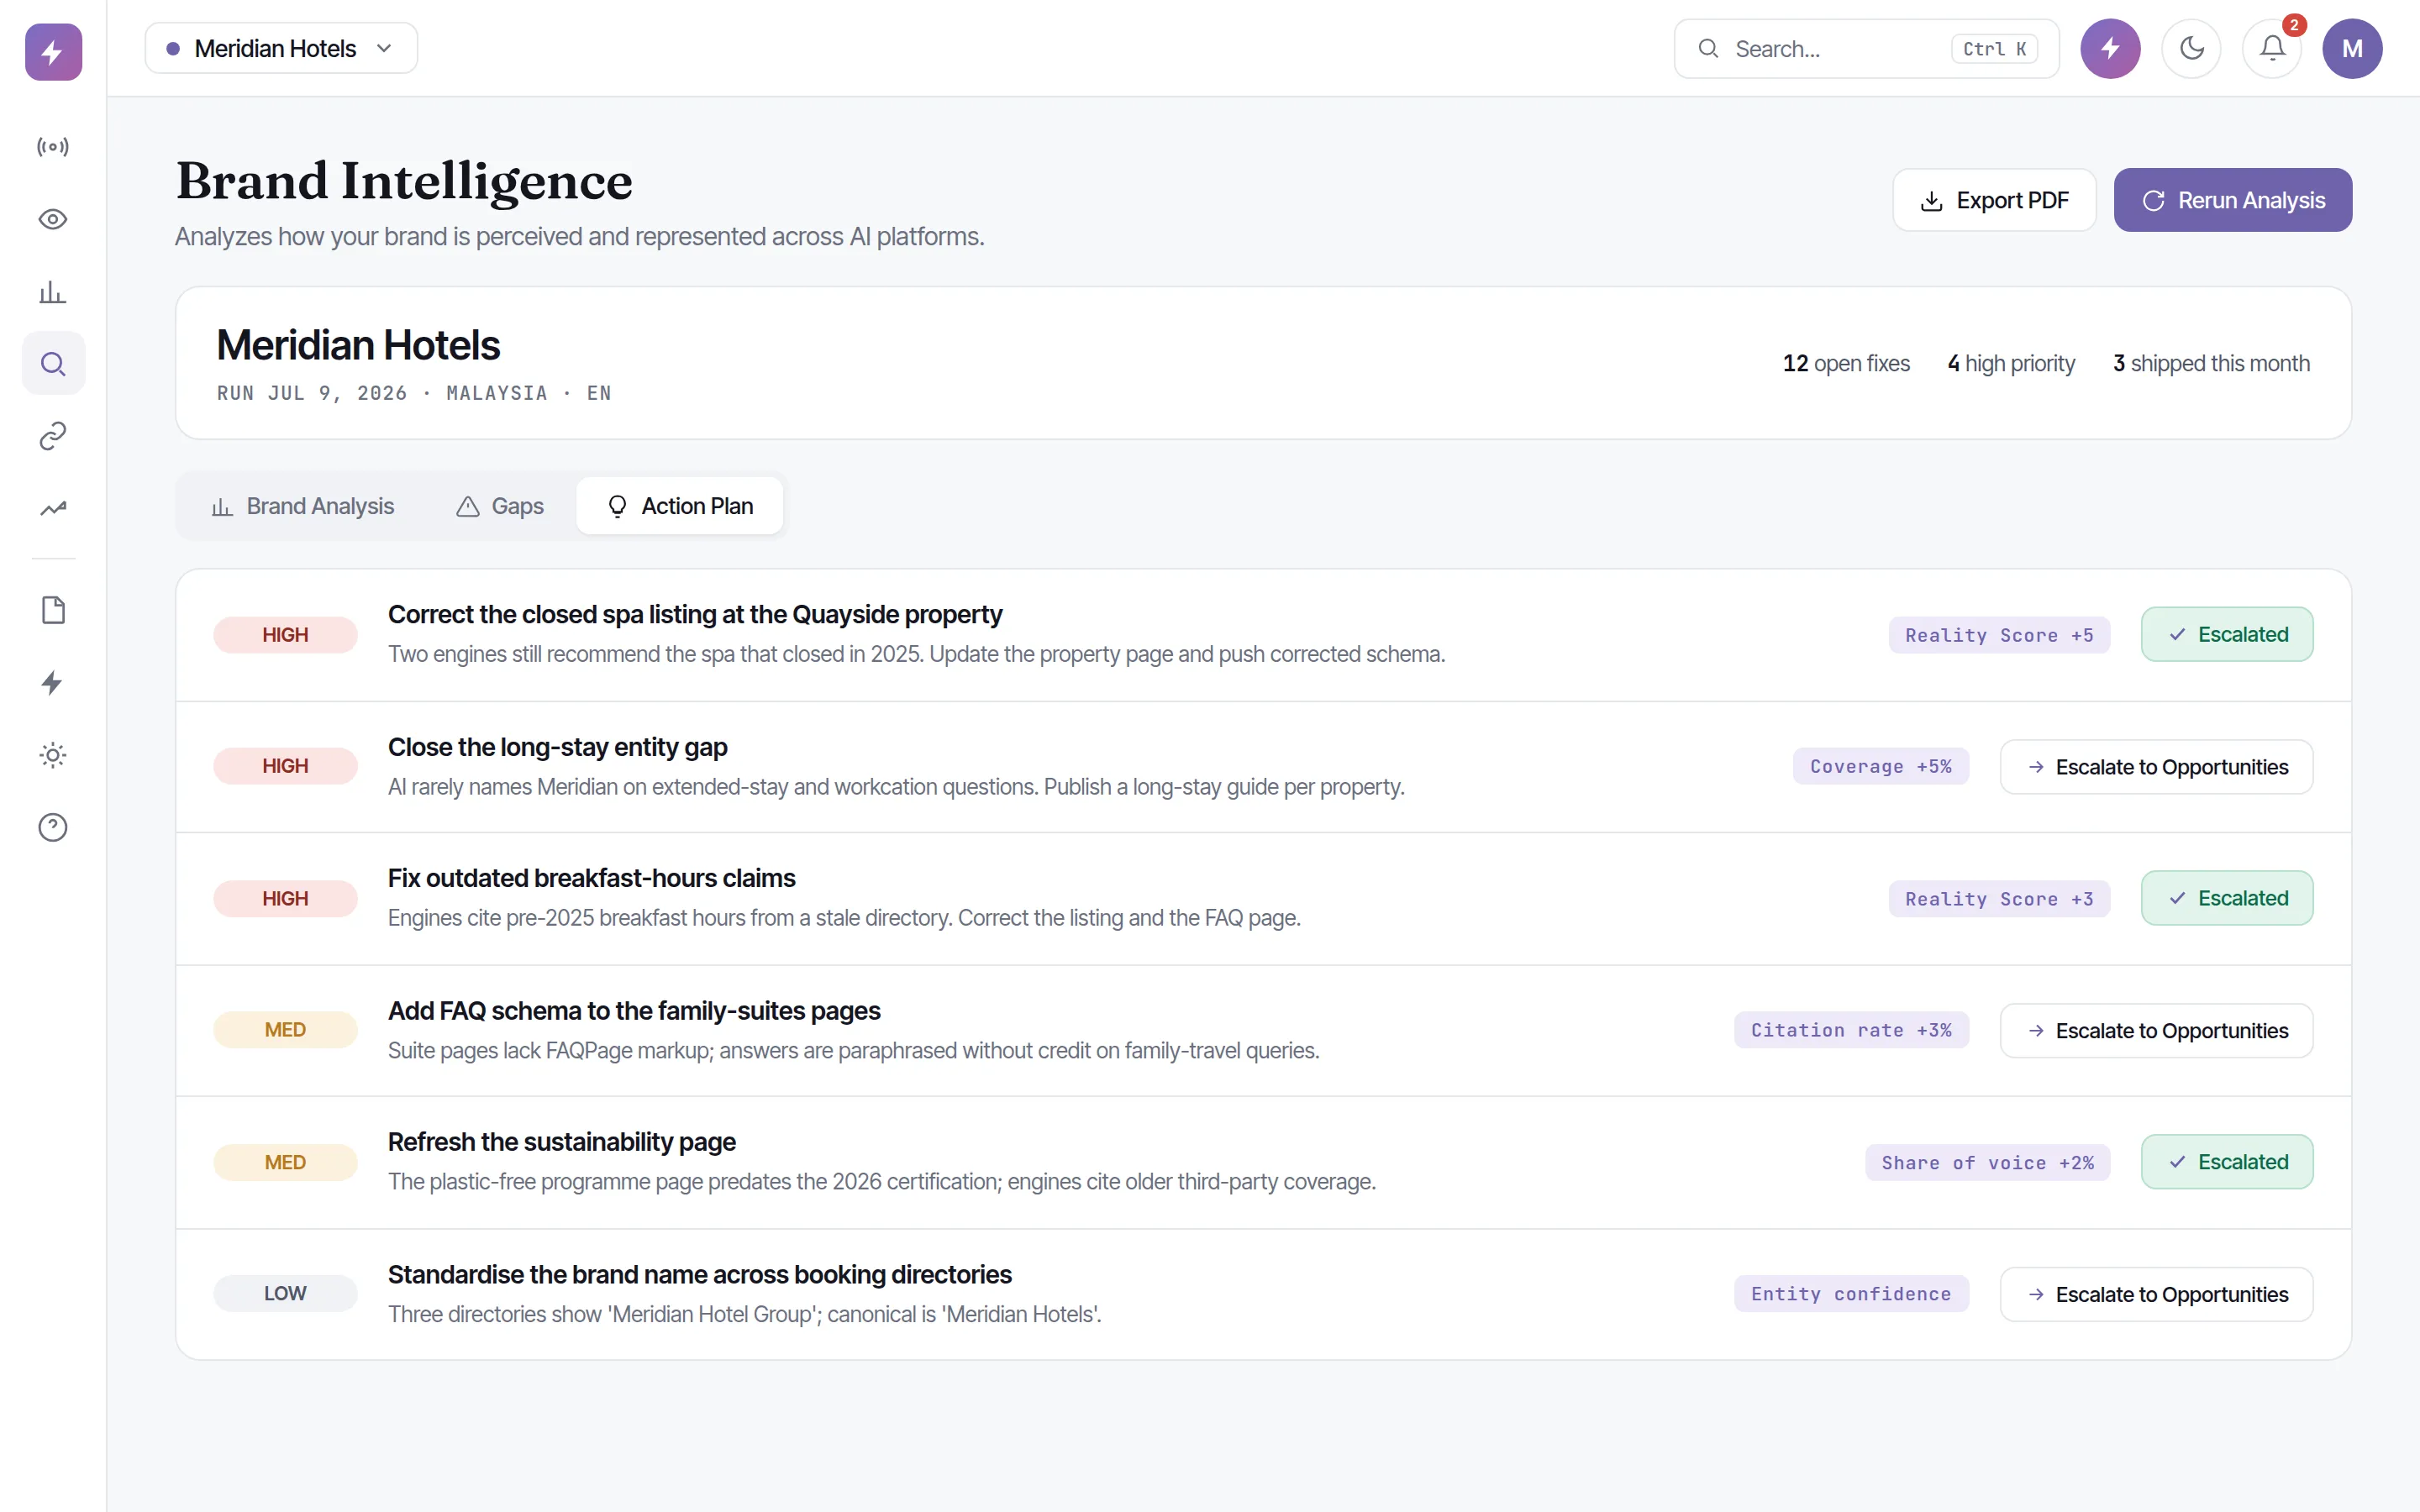Escalate brand name standardisation to Opportunities

2156,1294
